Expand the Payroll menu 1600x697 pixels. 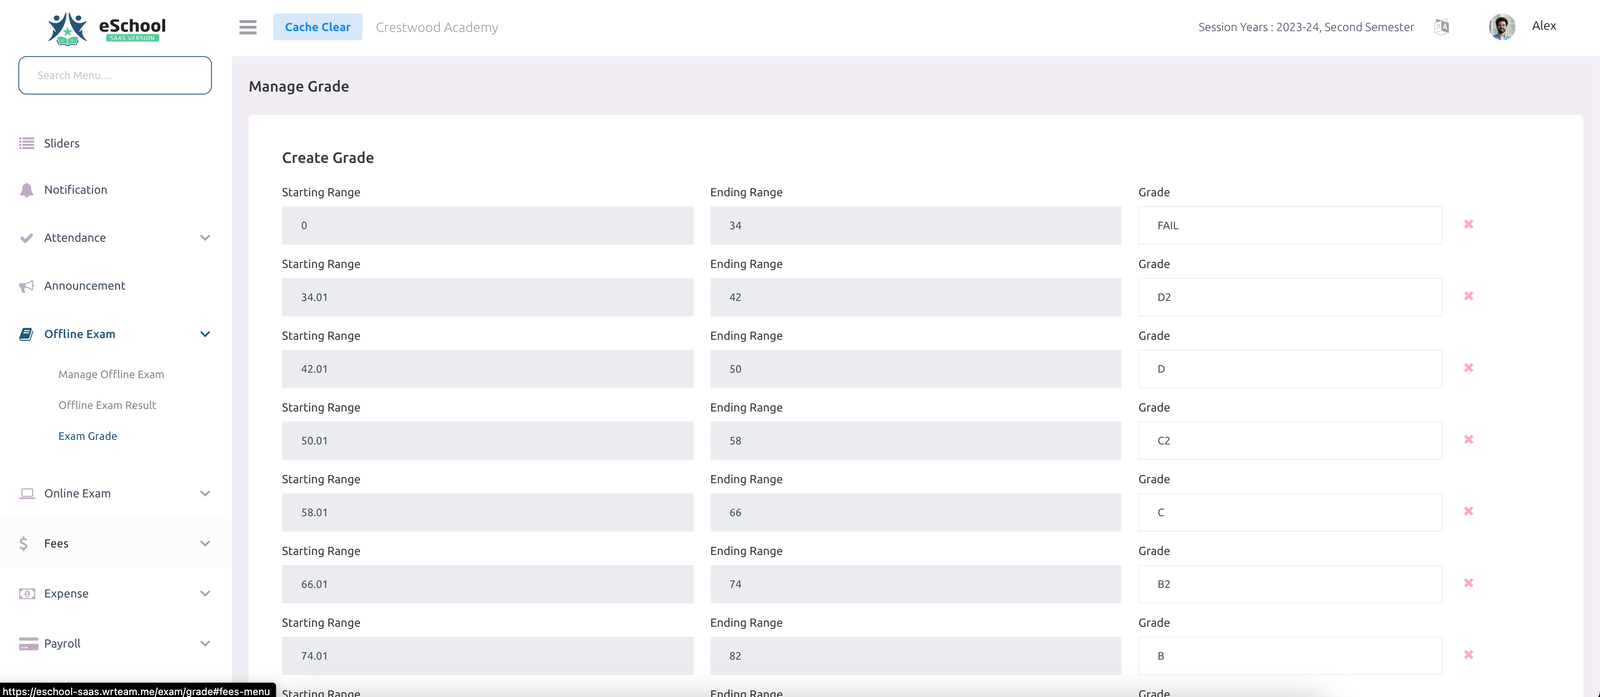(x=205, y=644)
